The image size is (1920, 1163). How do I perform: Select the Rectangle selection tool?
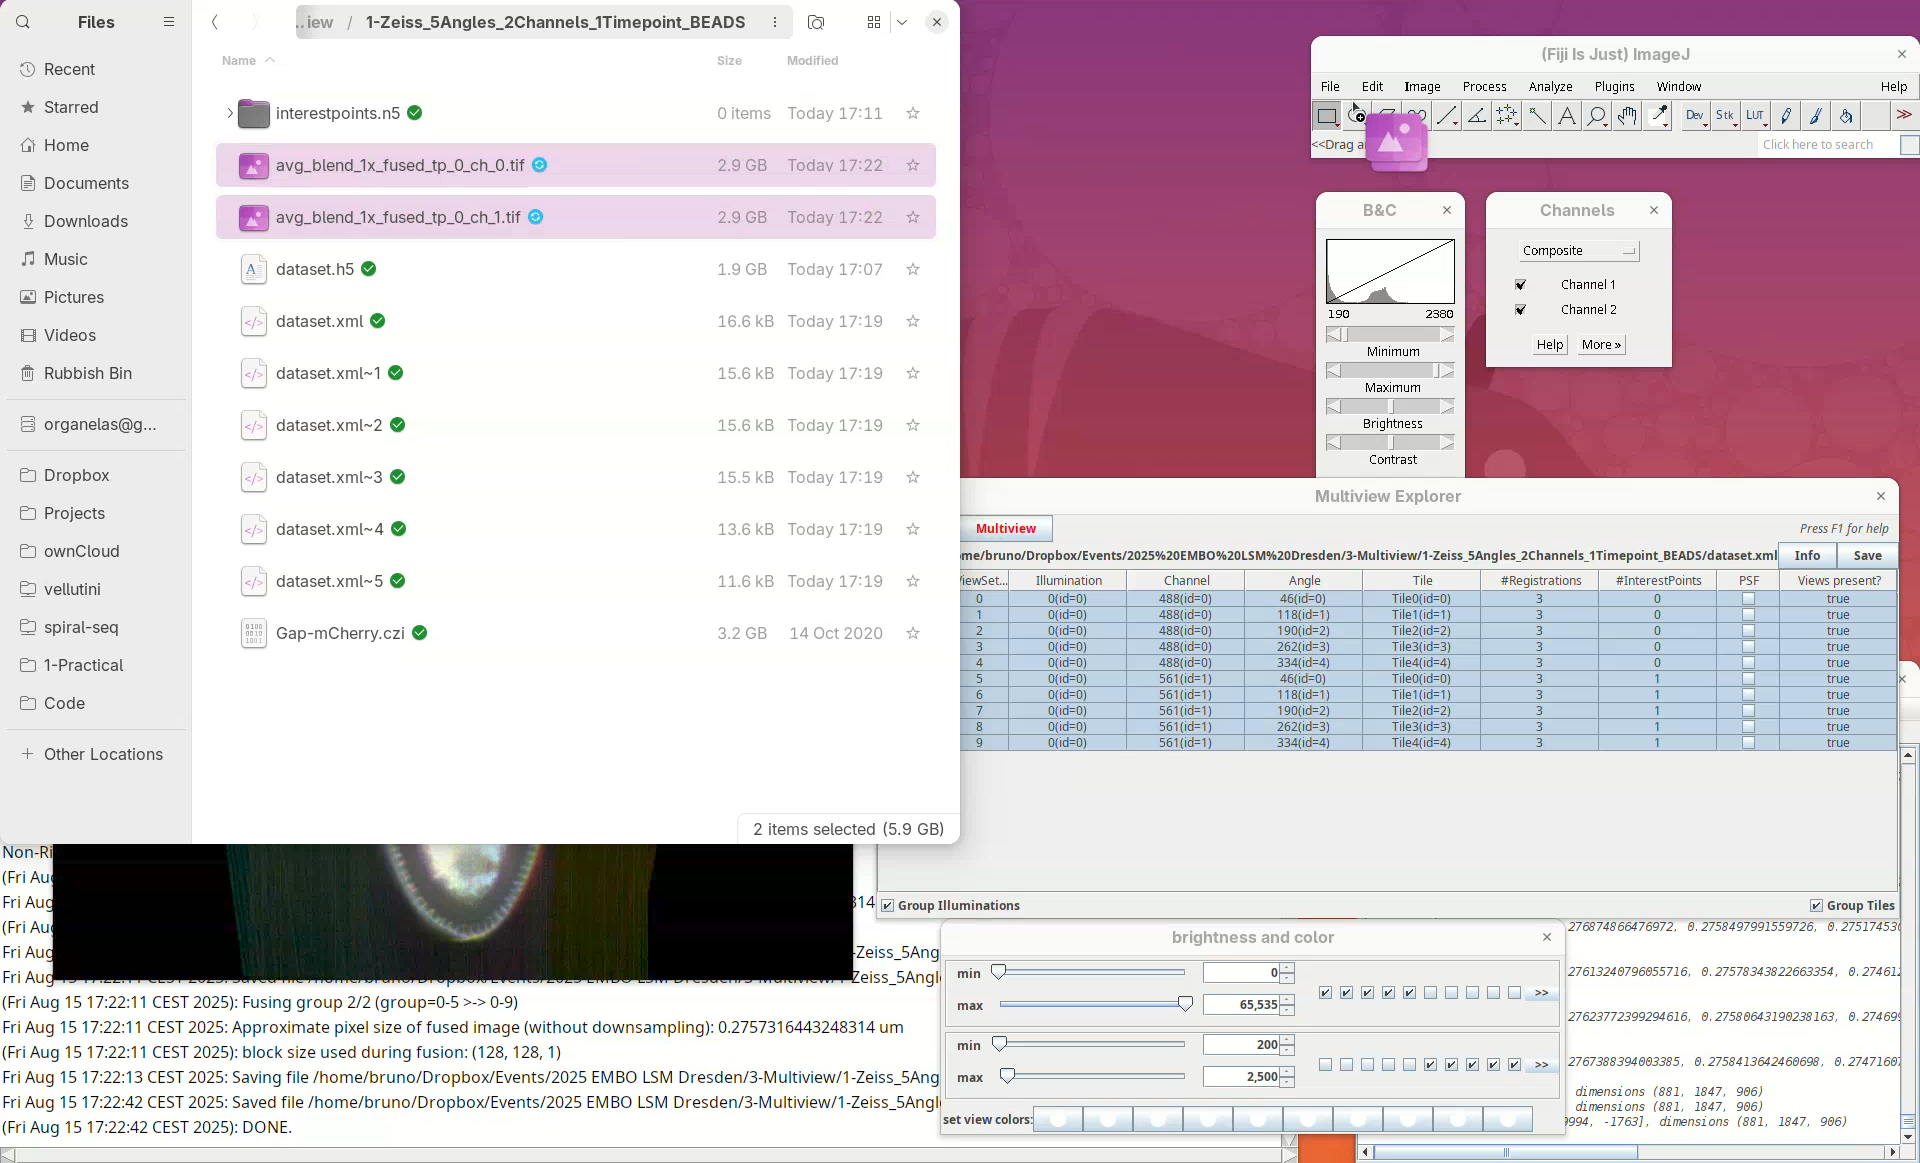tap(1326, 116)
